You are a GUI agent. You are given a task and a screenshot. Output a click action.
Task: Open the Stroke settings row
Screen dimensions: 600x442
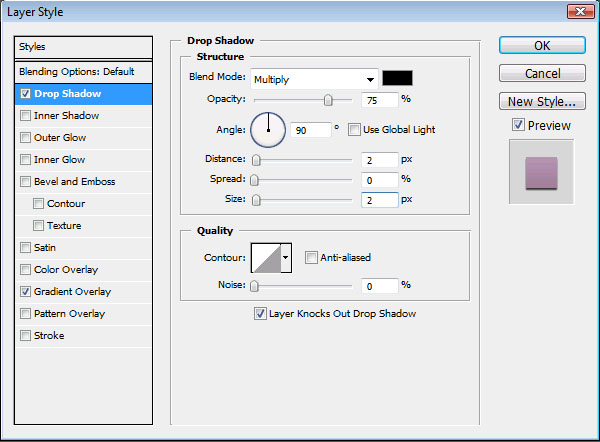point(83,336)
